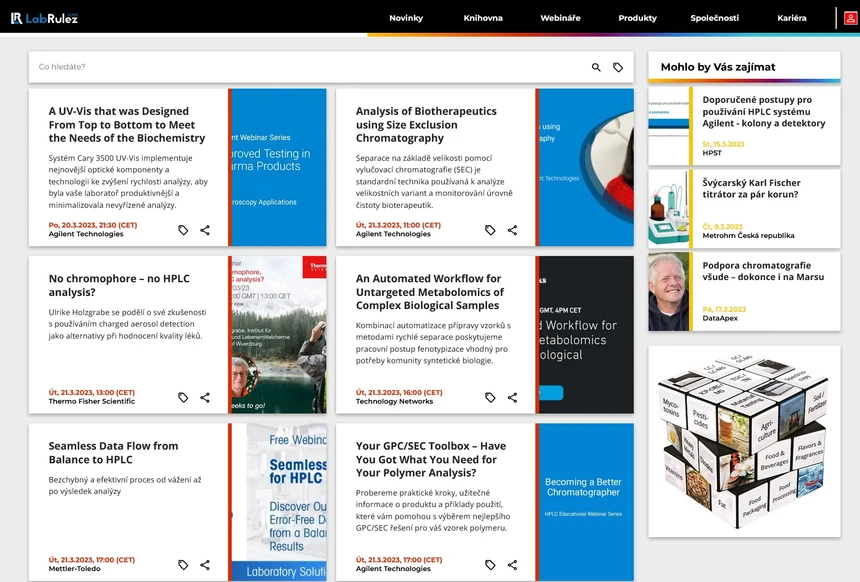Click the HPLC document thumbnail
The image size is (860, 582).
point(669,126)
